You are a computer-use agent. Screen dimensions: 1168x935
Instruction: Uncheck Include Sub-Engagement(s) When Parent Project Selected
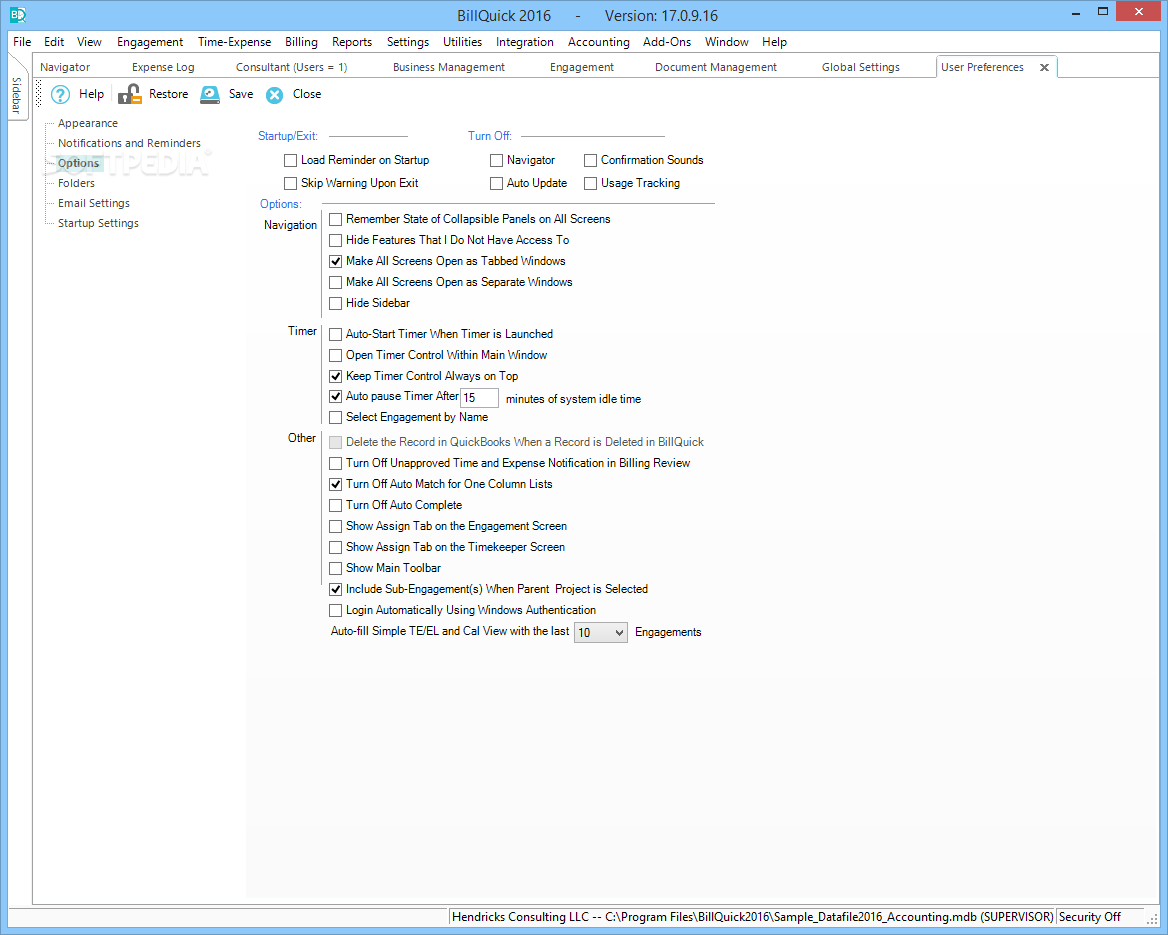(x=336, y=589)
